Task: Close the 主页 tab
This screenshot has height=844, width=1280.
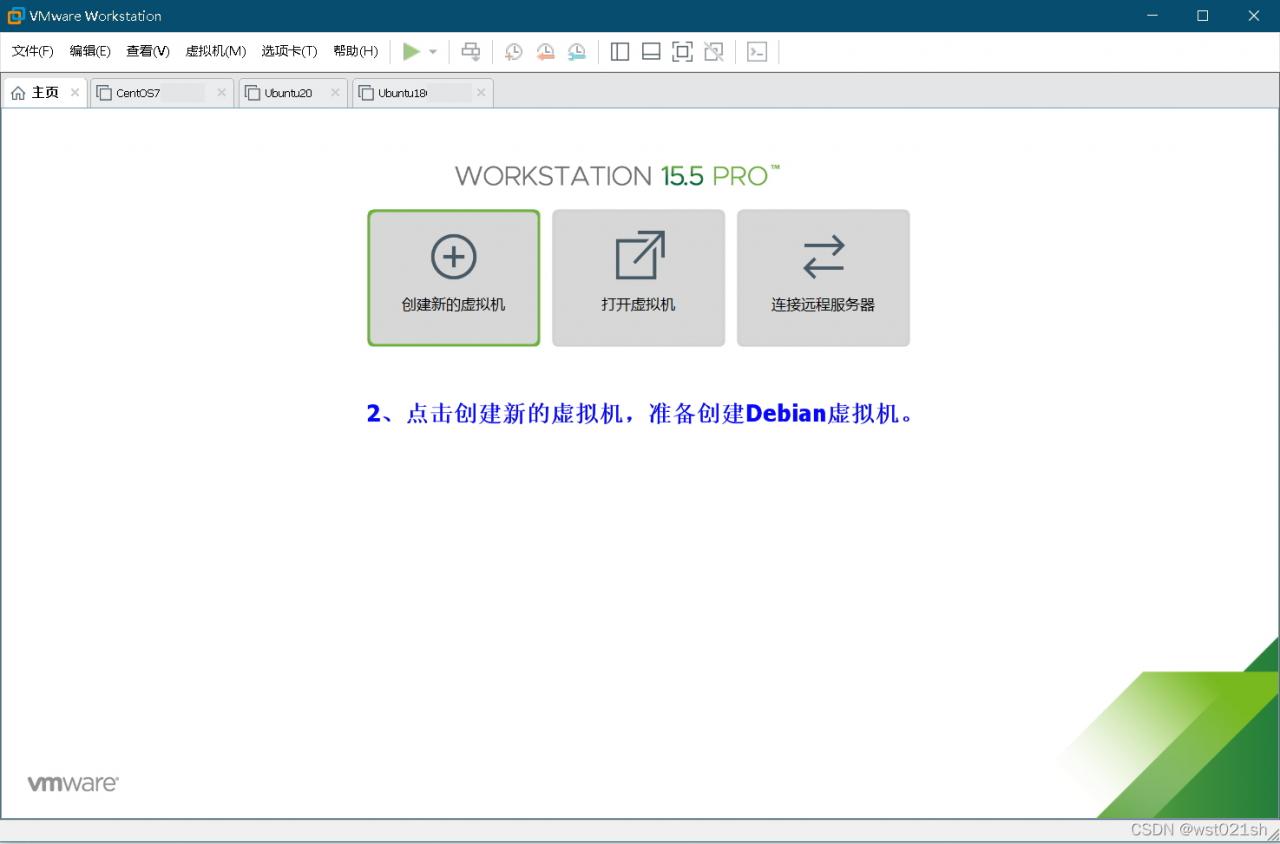Action: [75, 93]
